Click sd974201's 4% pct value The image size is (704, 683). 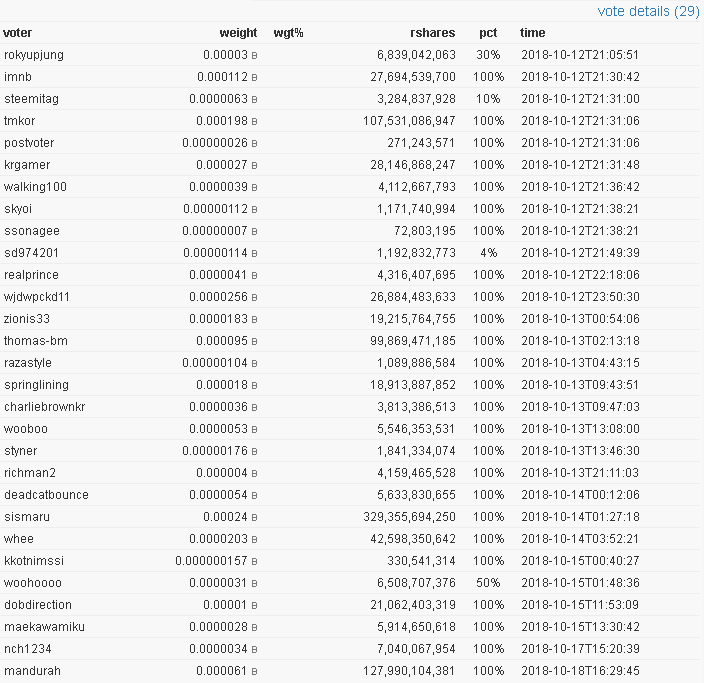click(488, 253)
